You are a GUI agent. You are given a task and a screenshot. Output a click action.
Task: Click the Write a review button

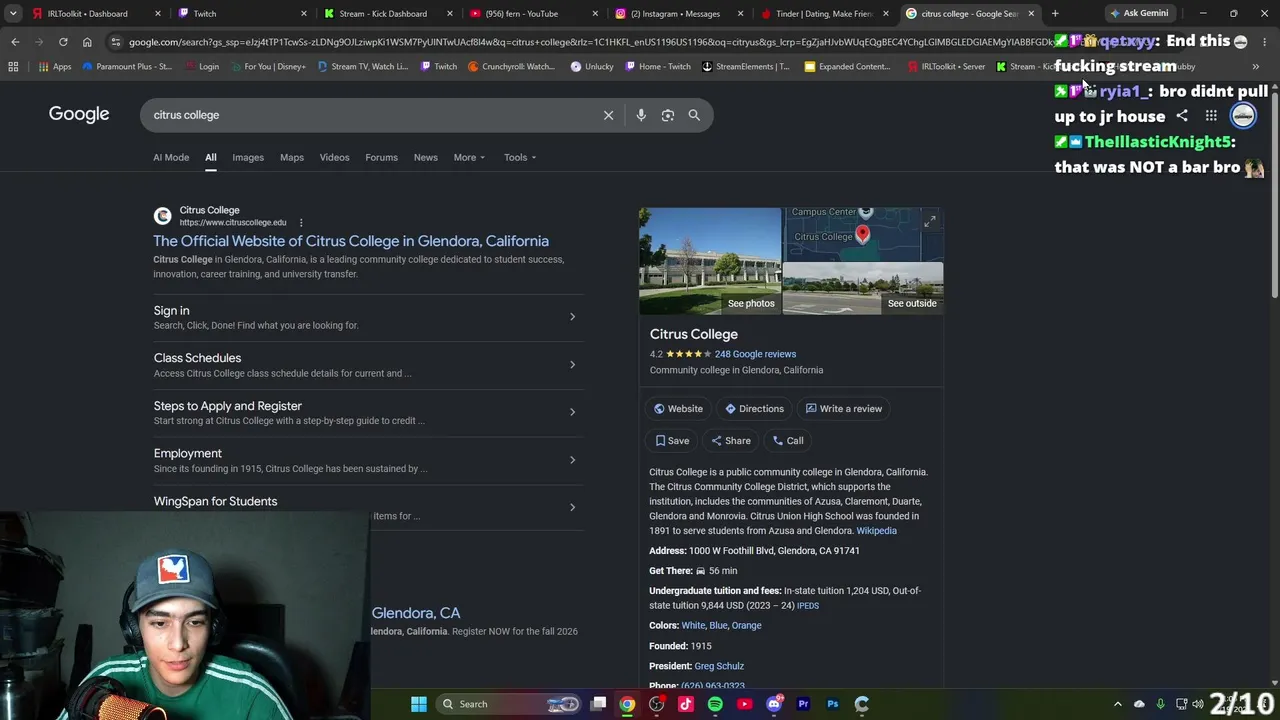coord(843,409)
